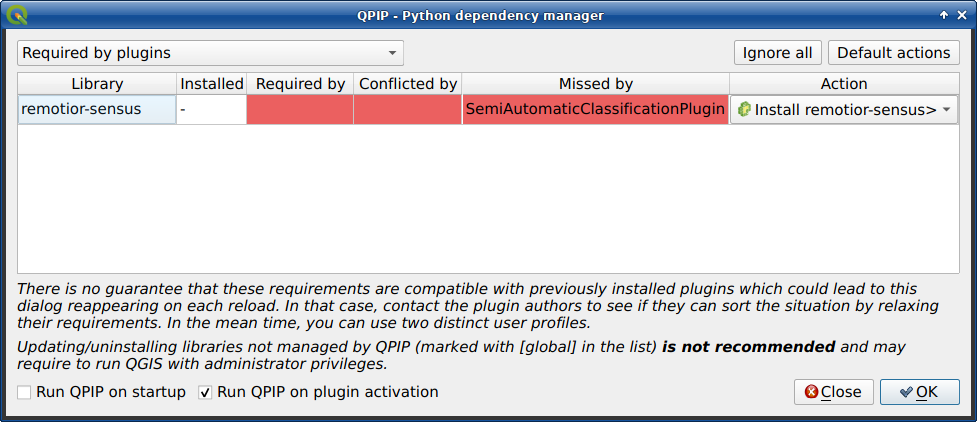Viewport: 977px width, 422px height.
Task: Click the Ignore all button
Action: pos(778,53)
